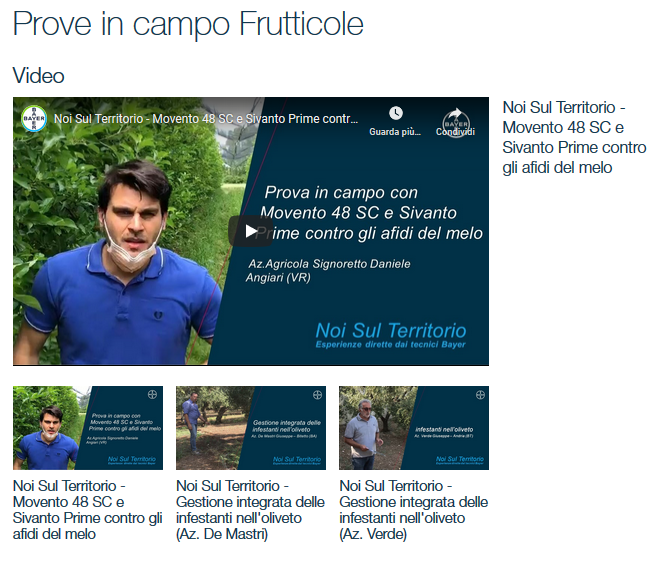Click the 'Video' section heading
The width and height of the screenshot is (655, 581).
click(x=38, y=76)
